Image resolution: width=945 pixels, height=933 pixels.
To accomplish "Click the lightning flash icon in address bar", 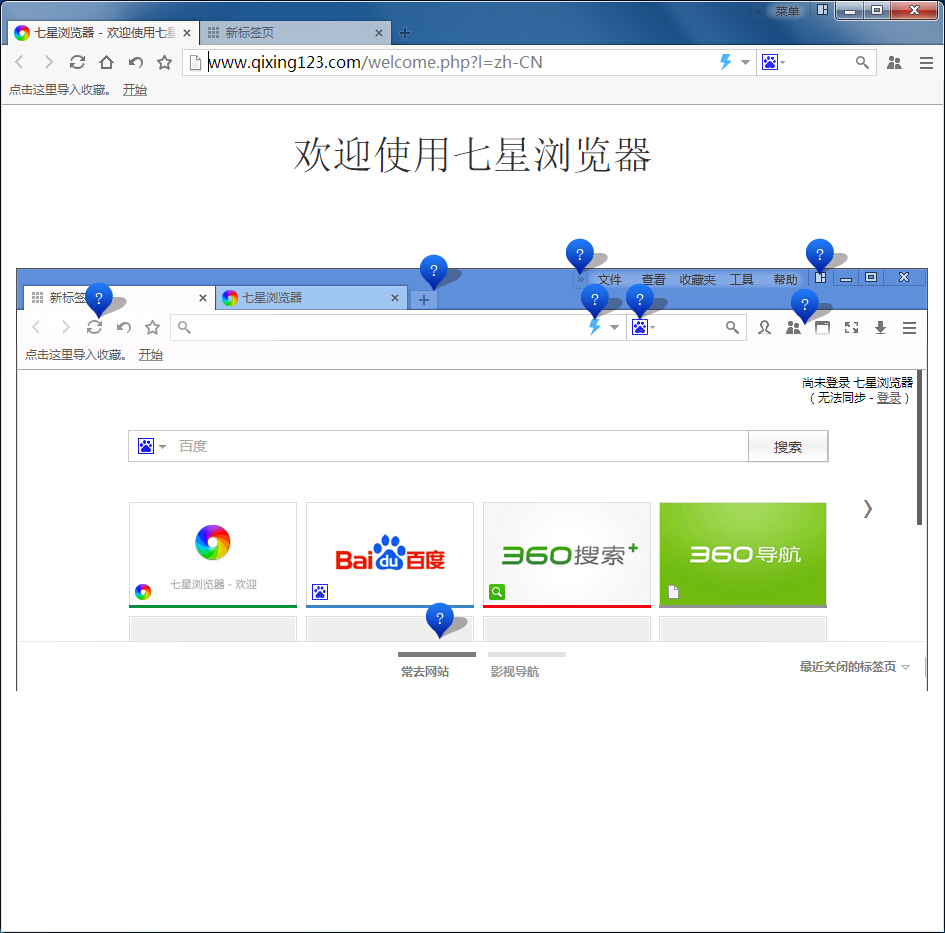I will point(724,62).
